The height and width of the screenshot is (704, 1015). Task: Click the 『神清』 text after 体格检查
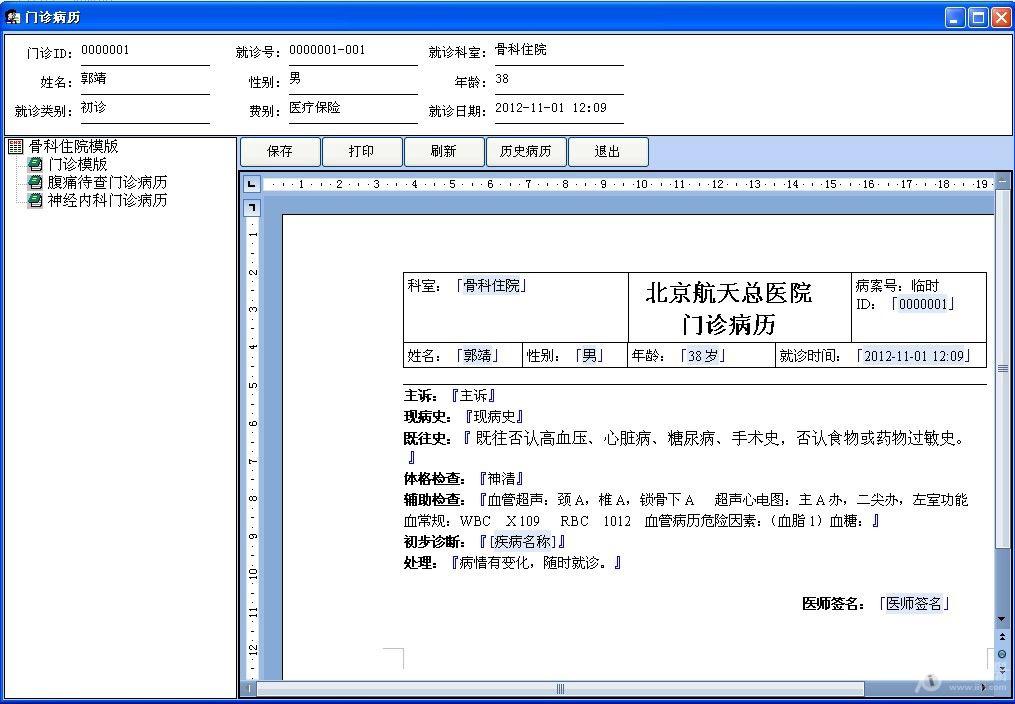coord(501,479)
